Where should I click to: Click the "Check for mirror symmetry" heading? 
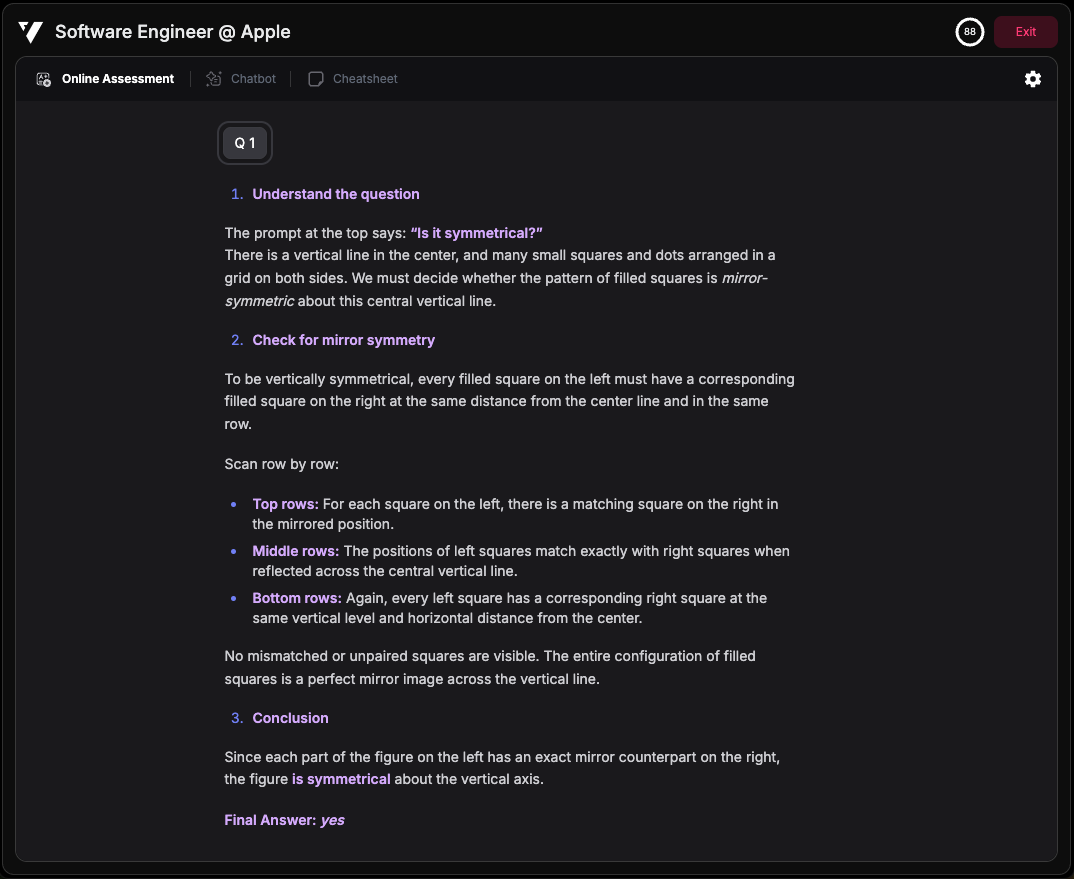point(343,340)
